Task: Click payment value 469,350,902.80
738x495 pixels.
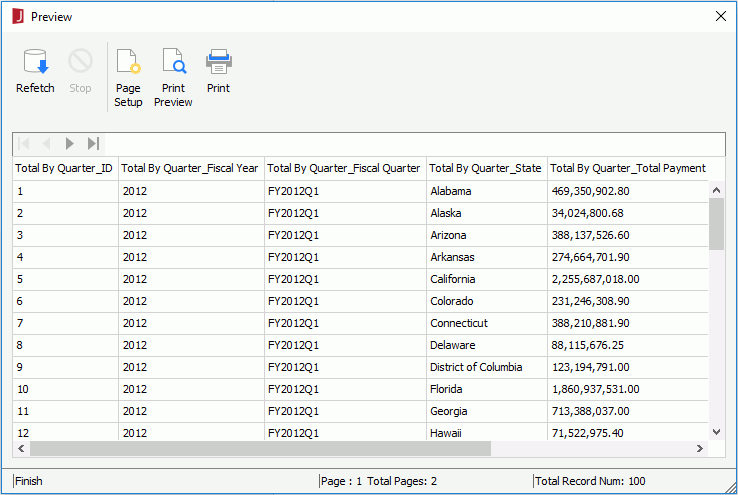Action: click(x=590, y=191)
